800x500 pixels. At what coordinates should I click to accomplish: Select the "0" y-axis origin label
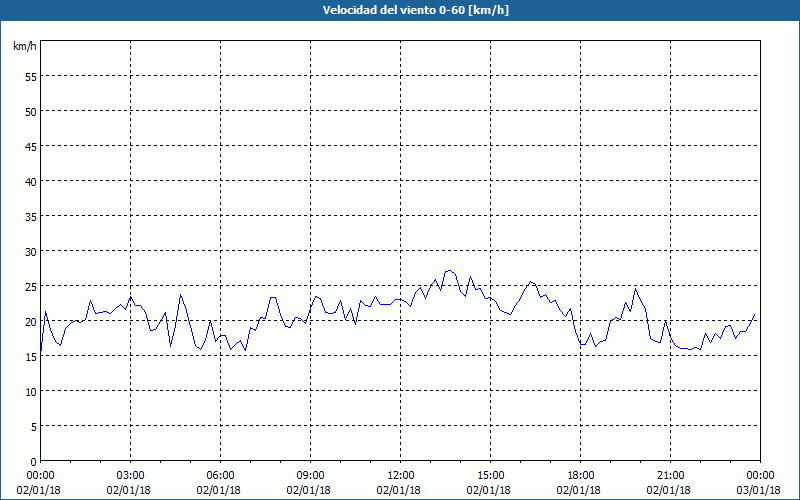(34, 462)
